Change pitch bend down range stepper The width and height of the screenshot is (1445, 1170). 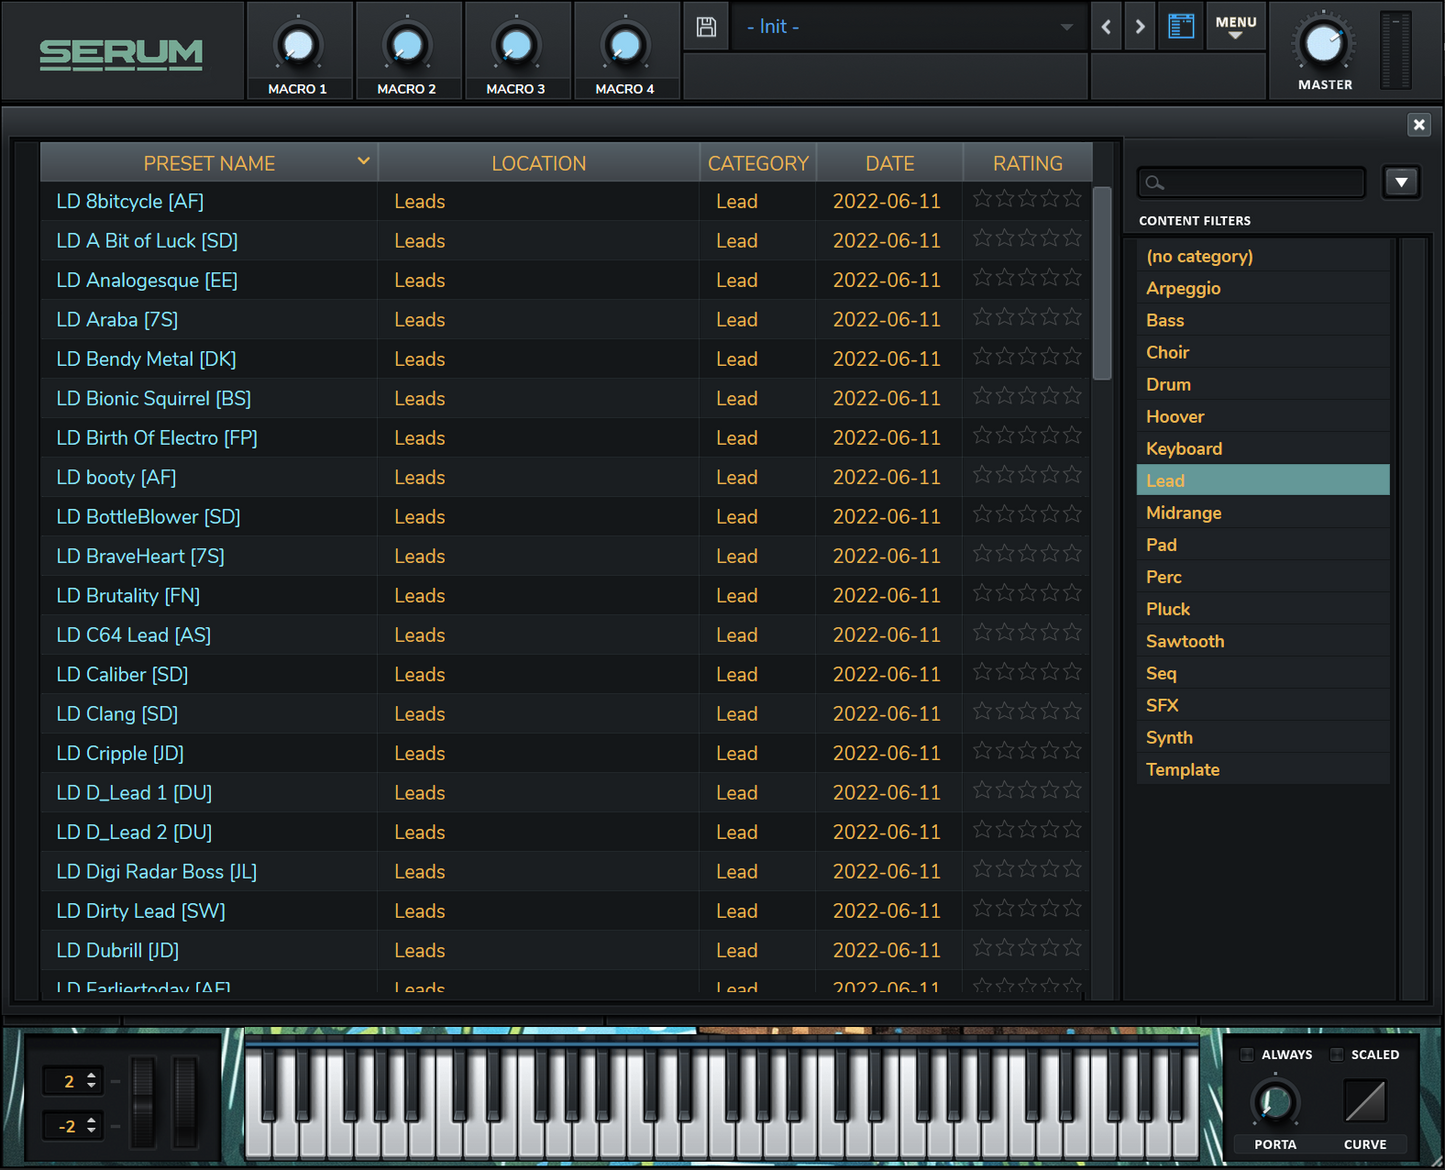[91, 1125]
